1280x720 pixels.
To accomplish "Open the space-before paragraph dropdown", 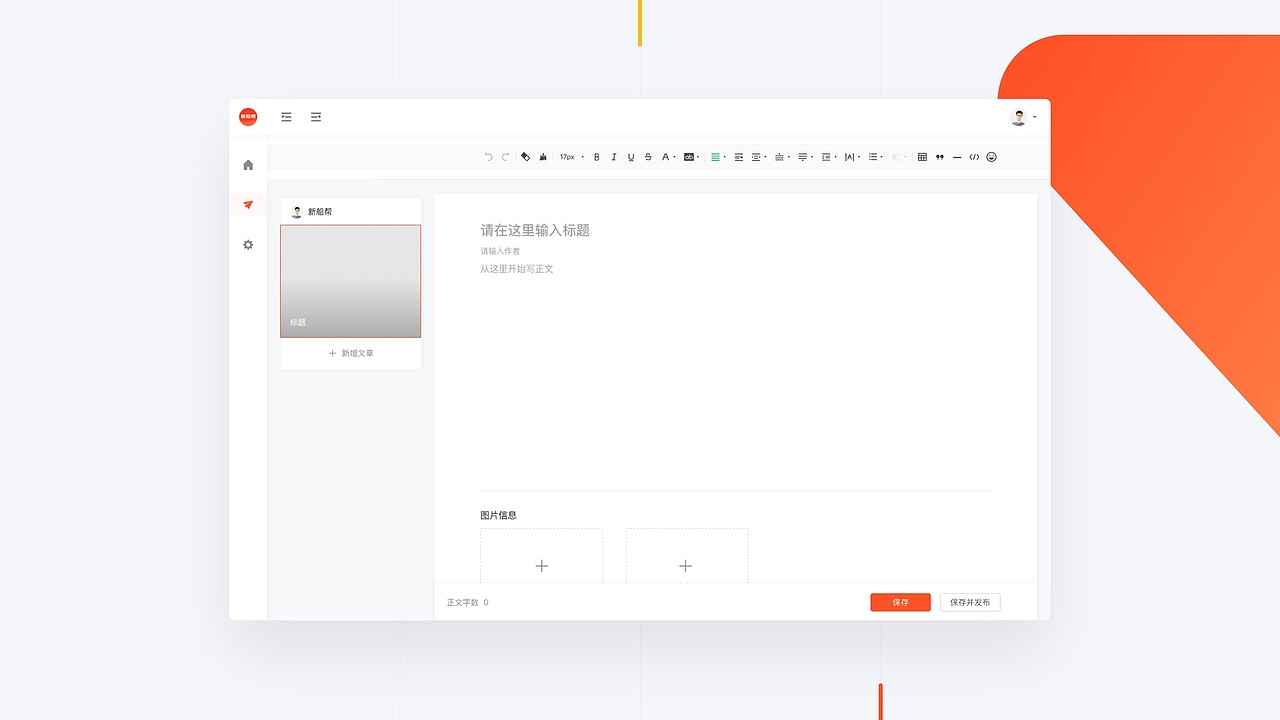I will pyautogui.click(x=781, y=157).
